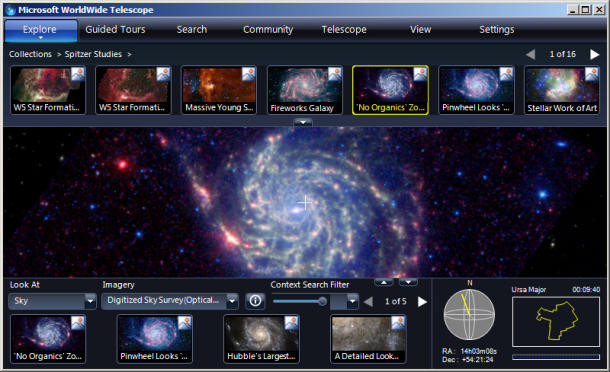The width and height of the screenshot is (610, 372).
Task: Go to next page of 16 collections
Action: [594, 54]
